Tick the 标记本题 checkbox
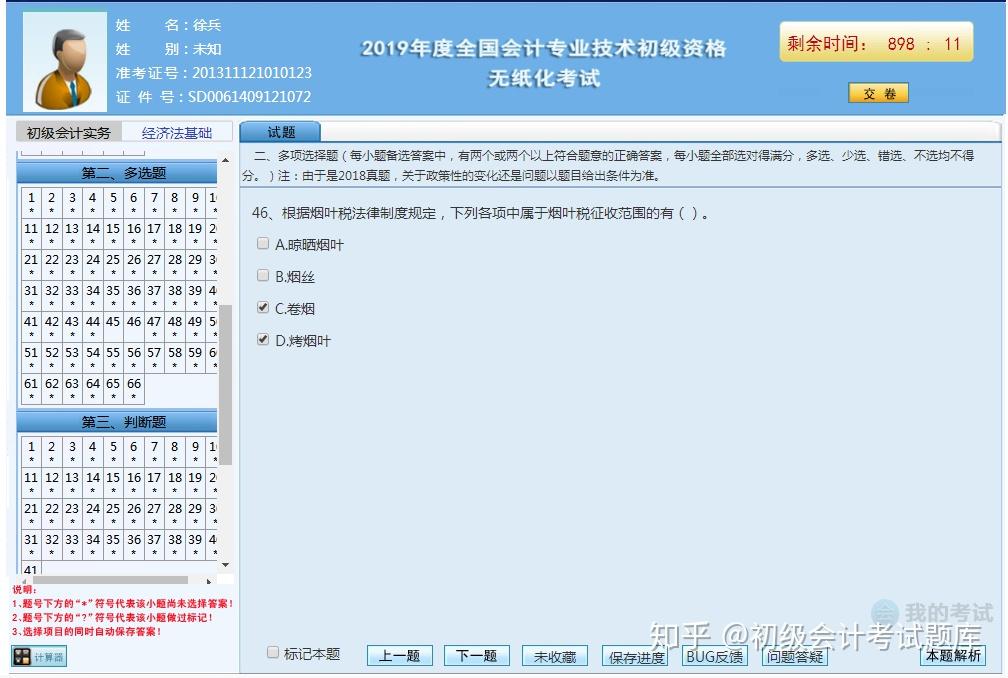 273,653
